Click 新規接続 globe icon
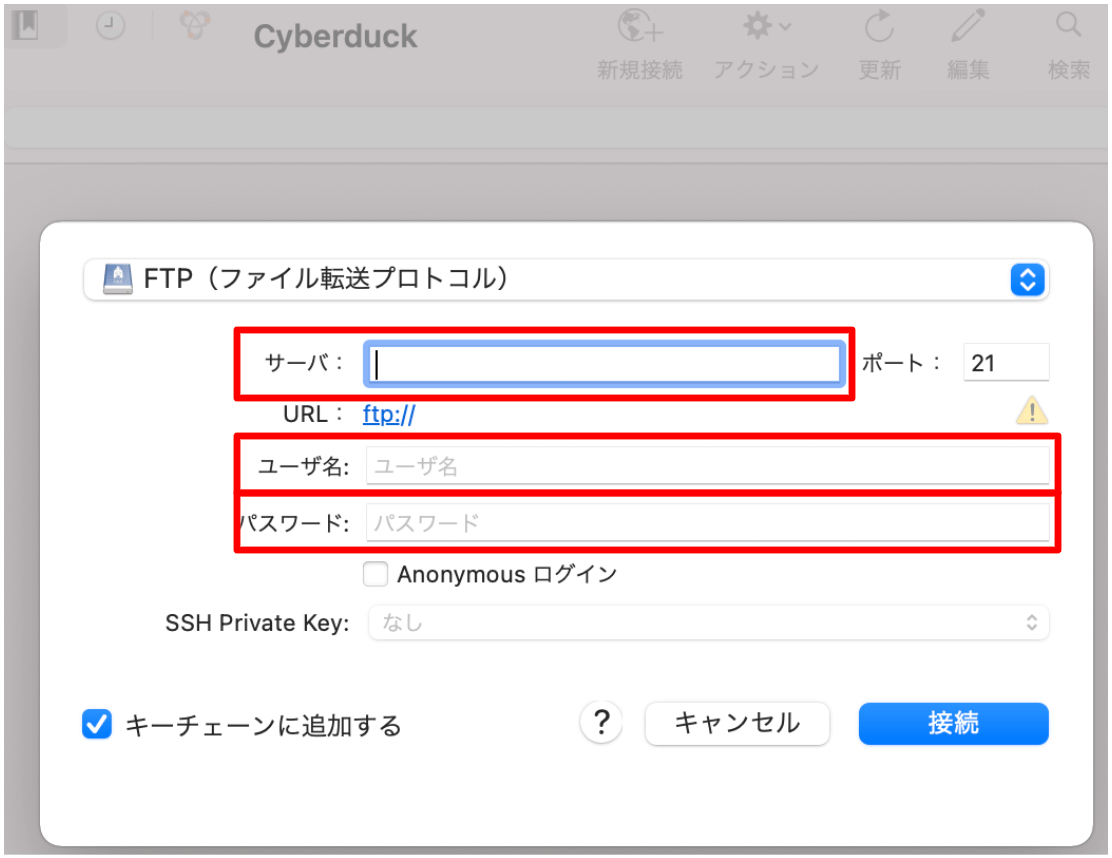Image resolution: width=1112 pixels, height=858 pixels. 640,27
